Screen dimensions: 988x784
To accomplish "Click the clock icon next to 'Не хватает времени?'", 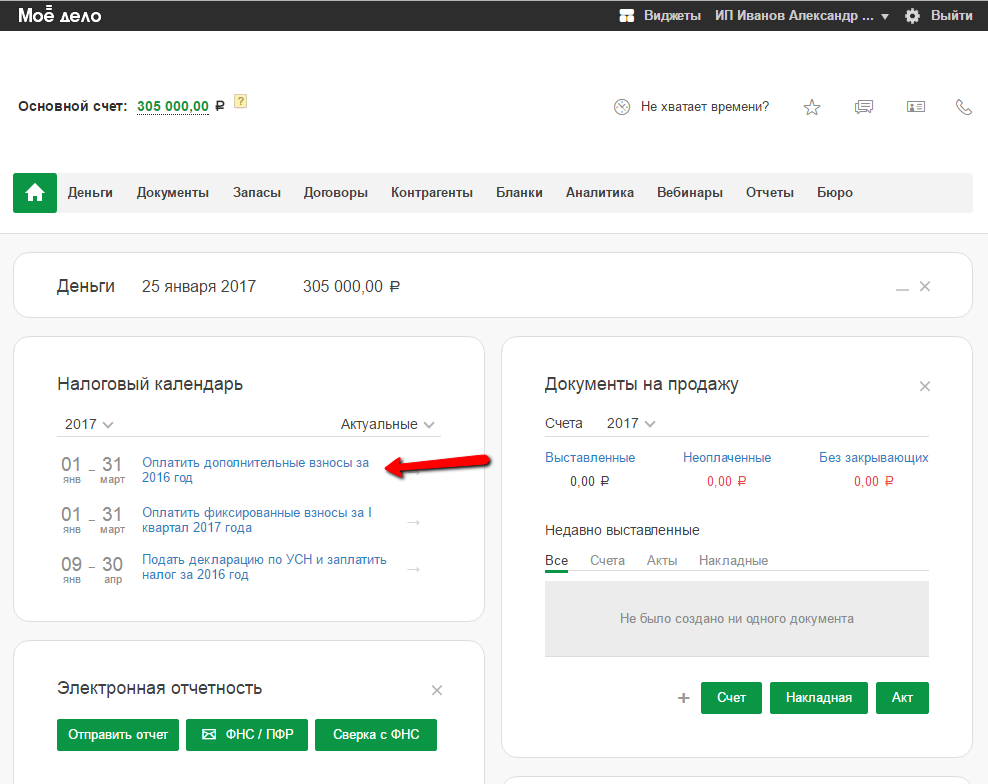I will [x=622, y=107].
